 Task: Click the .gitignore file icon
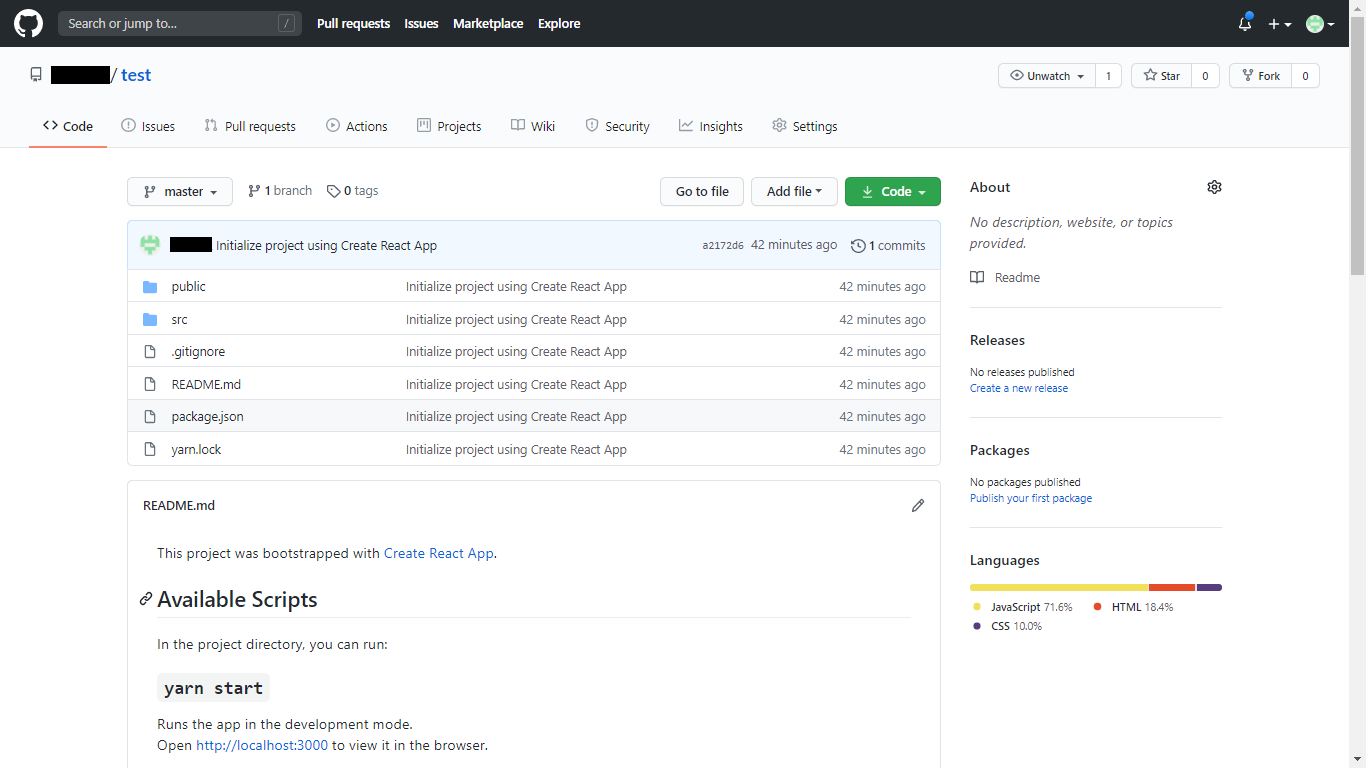[150, 352]
